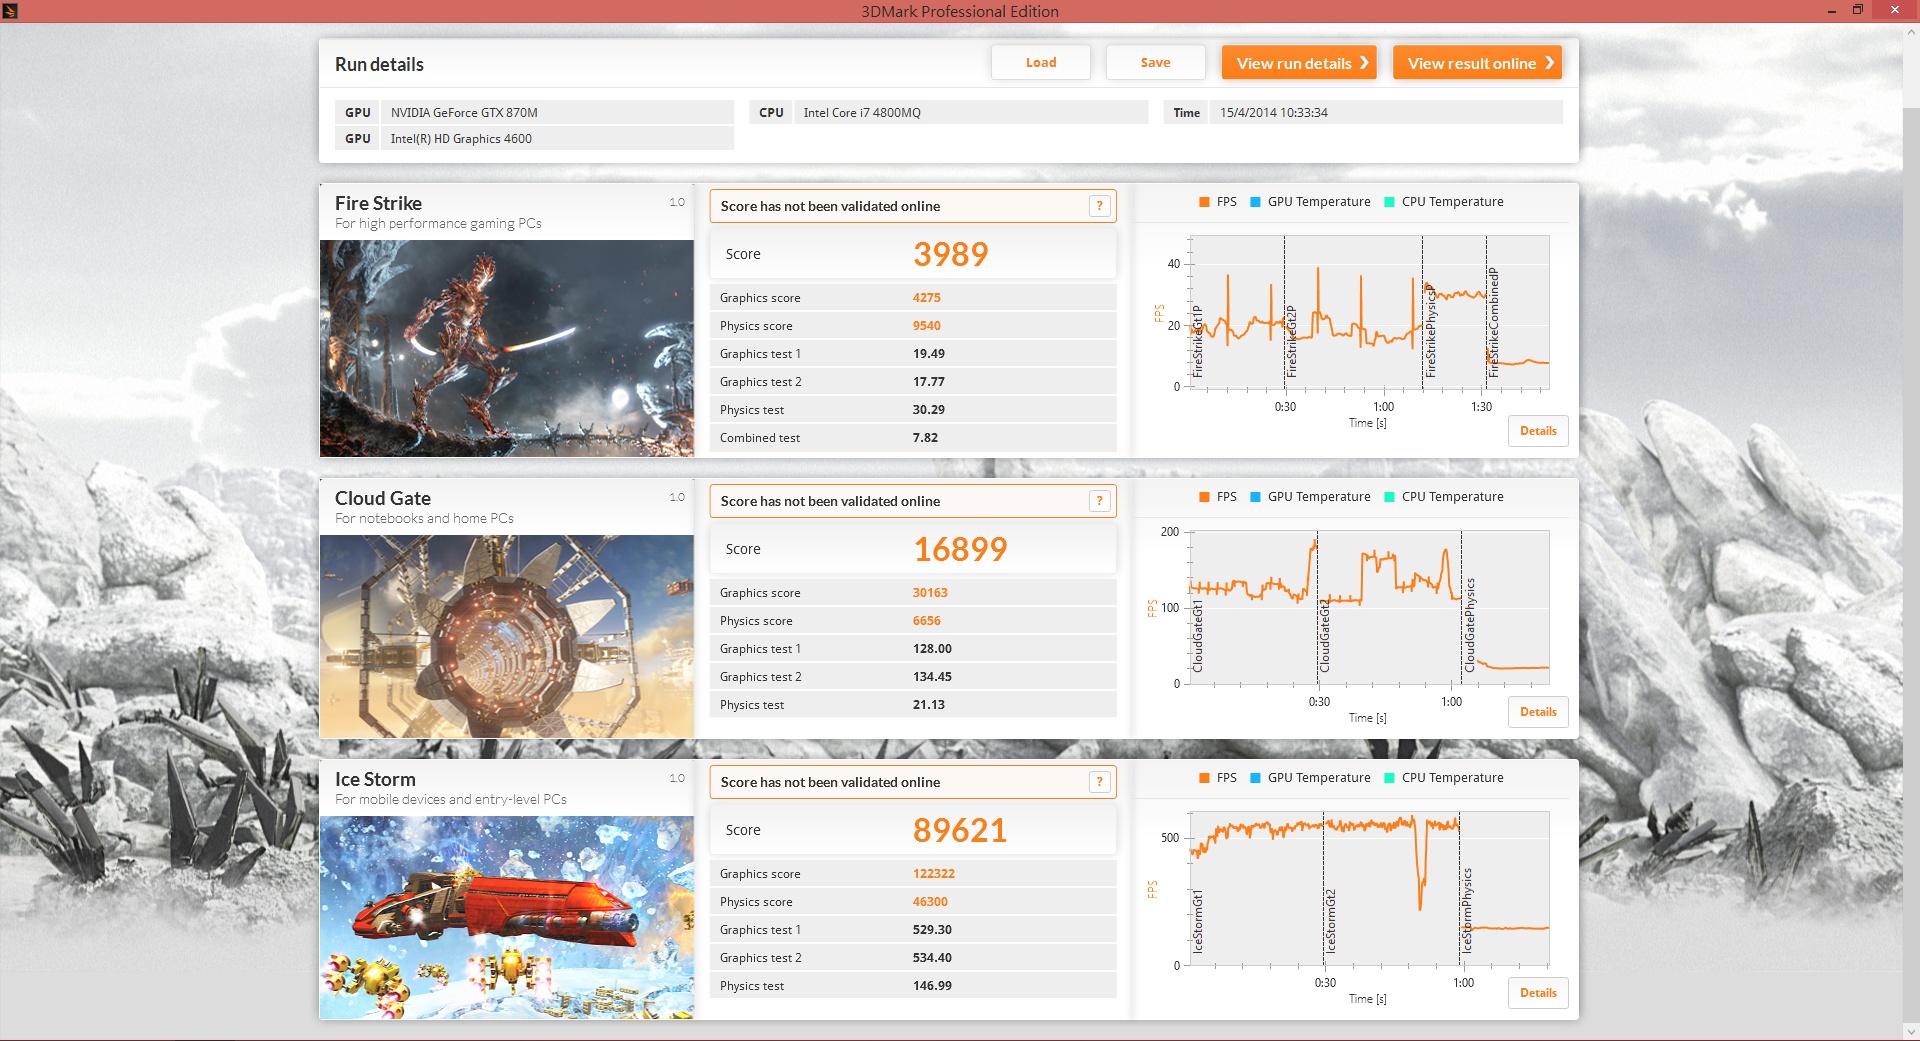Toggle FPS legend swatch in Cloud Gate chart

coord(1204,497)
